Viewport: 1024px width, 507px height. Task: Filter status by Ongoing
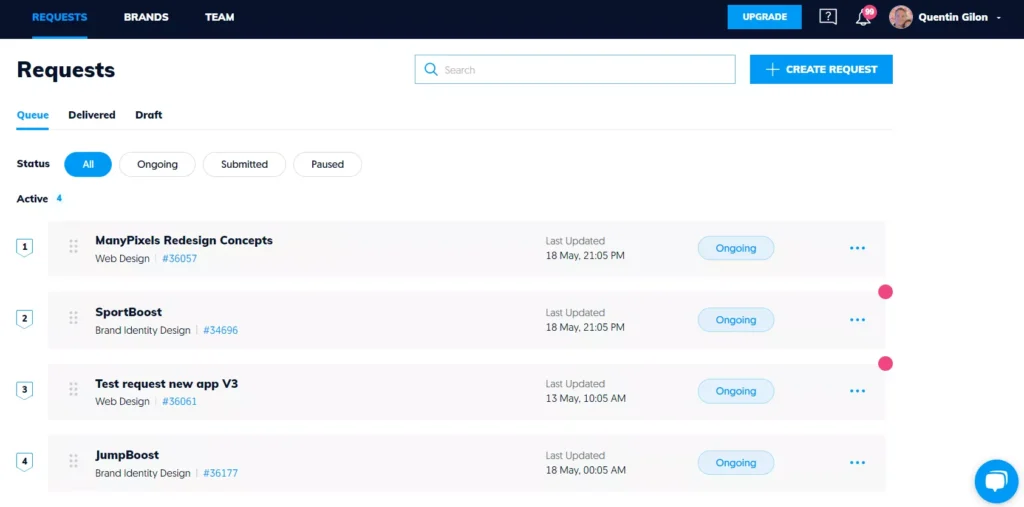pyautogui.click(x=157, y=165)
